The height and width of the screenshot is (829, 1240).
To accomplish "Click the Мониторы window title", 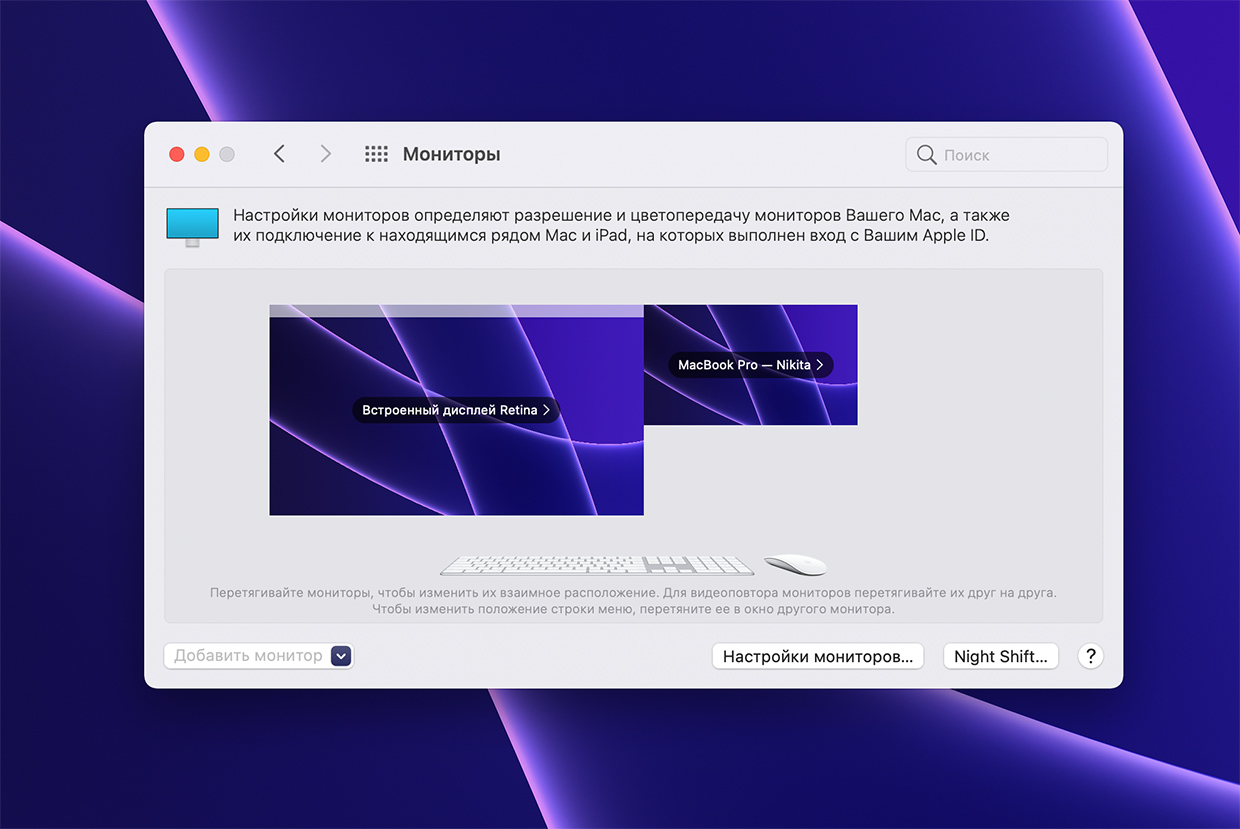I will click(x=451, y=154).
